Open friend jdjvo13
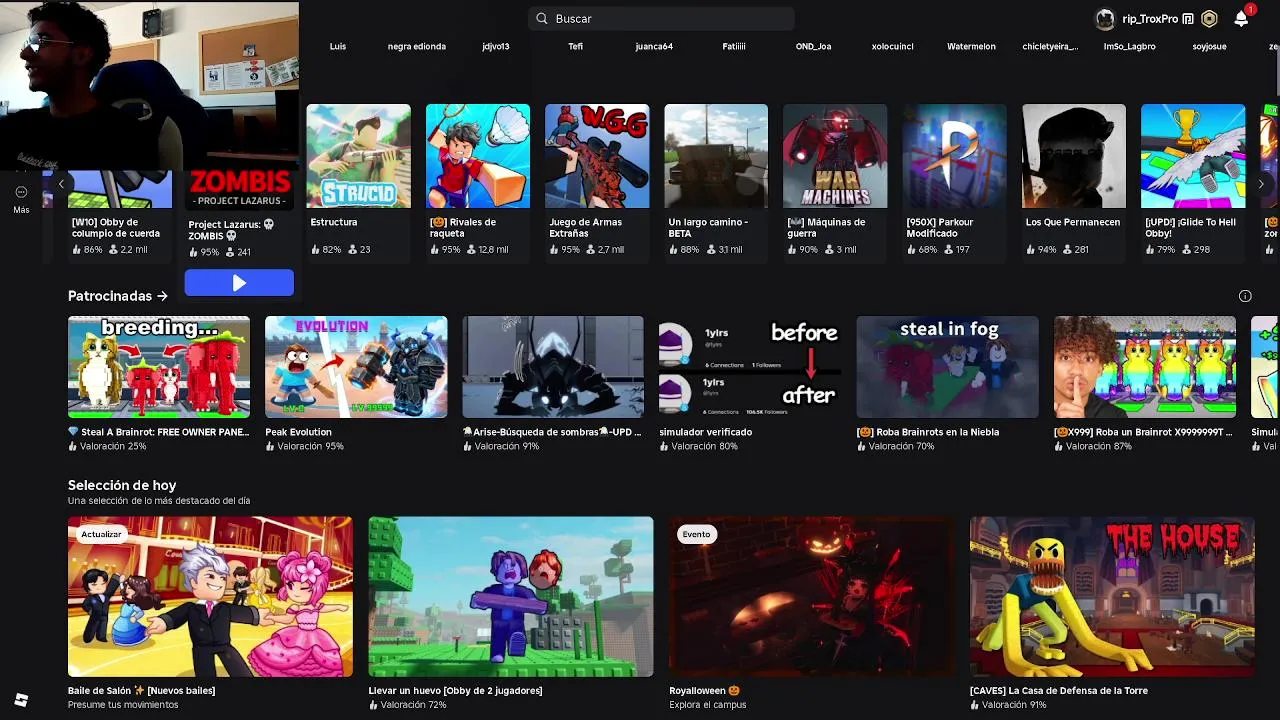The width and height of the screenshot is (1280, 720). point(496,46)
